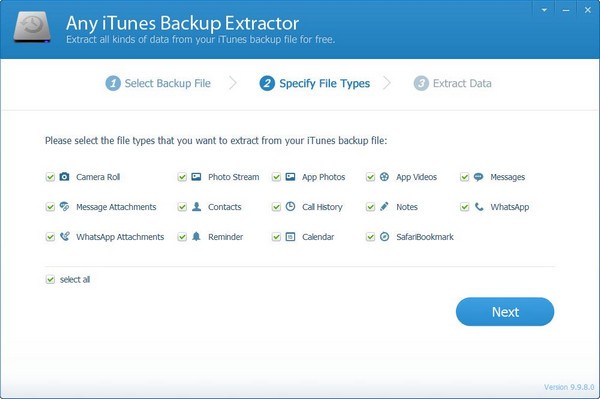Uncheck the Camera Roll checkbox
This screenshot has width=600, height=399.
click(50, 177)
